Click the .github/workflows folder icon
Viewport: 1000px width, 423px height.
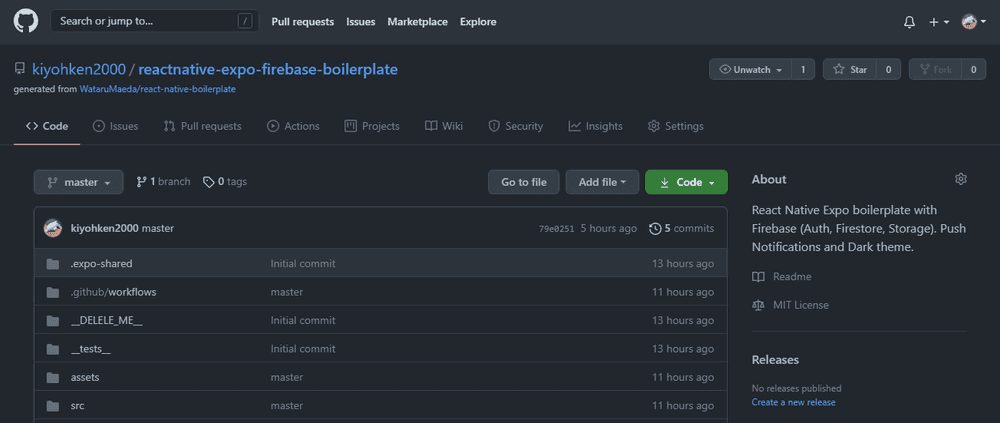tap(53, 292)
